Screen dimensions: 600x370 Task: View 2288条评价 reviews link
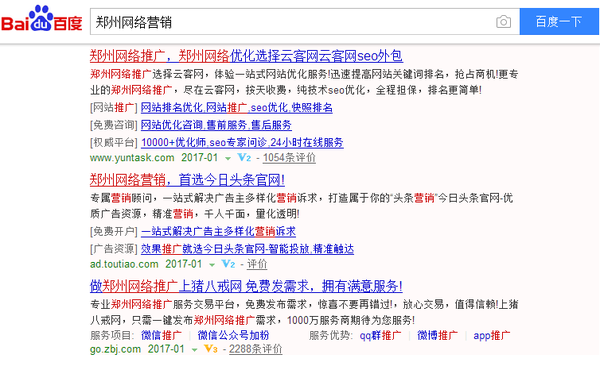(256, 349)
